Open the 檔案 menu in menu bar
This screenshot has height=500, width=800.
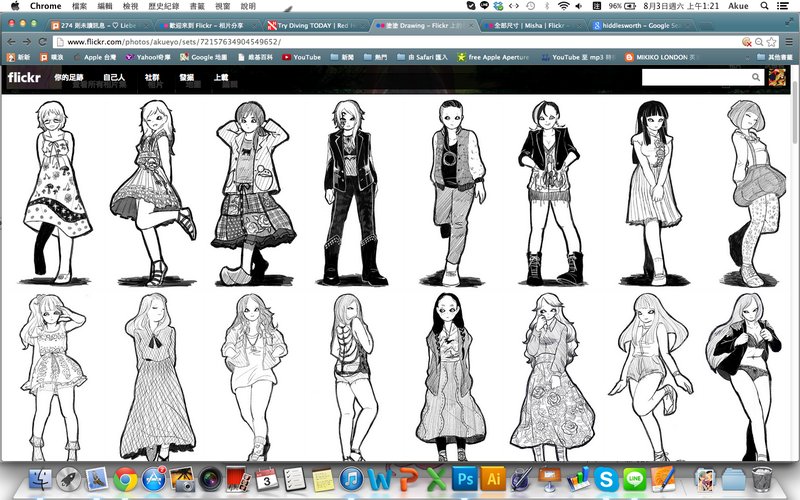(79, 6)
